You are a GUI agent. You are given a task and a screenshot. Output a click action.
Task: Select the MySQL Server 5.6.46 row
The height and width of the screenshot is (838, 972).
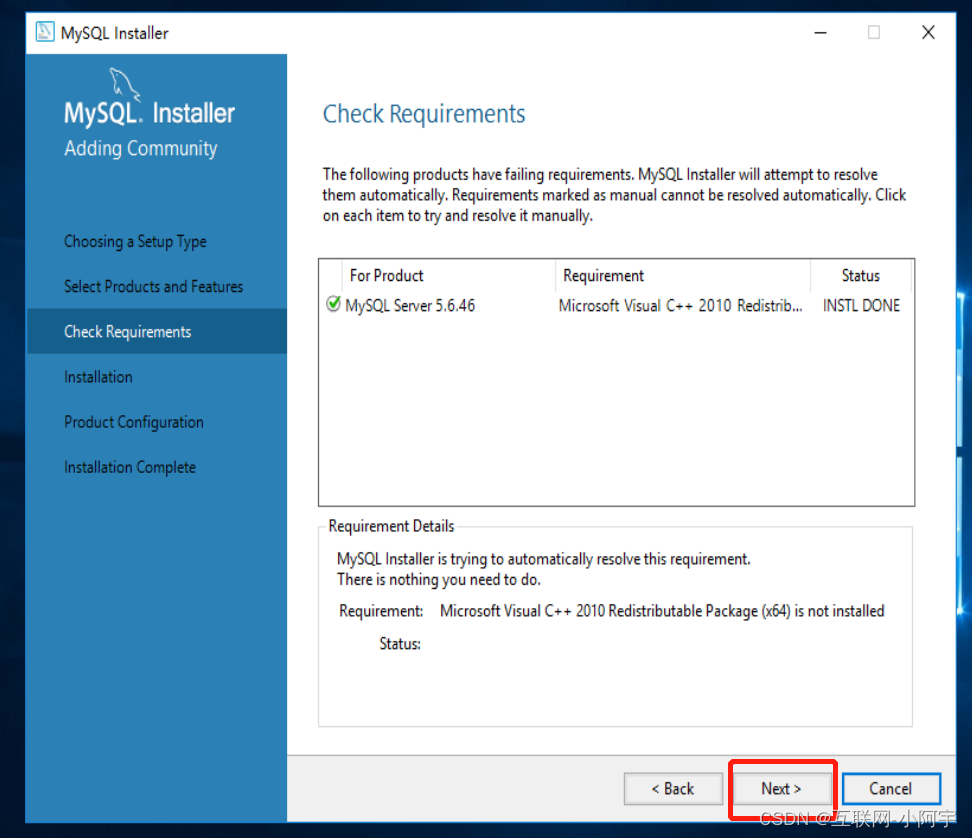[x=616, y=305]
